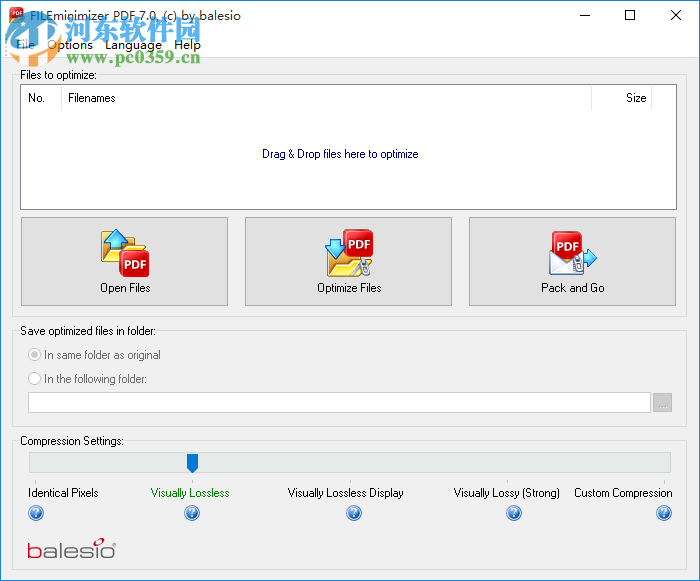Sort by the Filenames column header

pyautogui.click(x=326, y=98)
